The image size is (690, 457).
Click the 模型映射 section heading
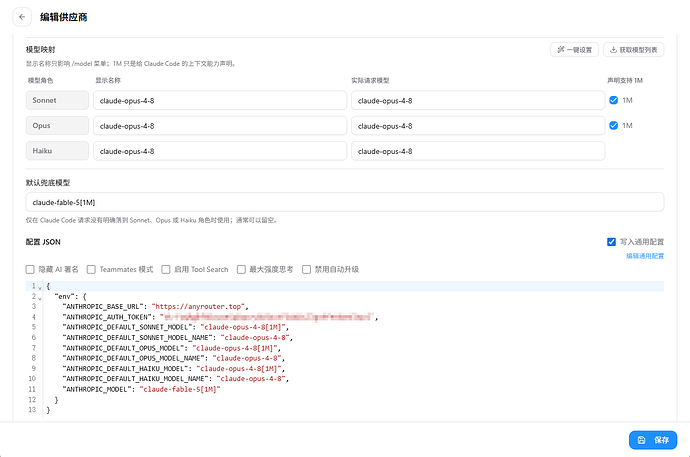coord(40,50)
